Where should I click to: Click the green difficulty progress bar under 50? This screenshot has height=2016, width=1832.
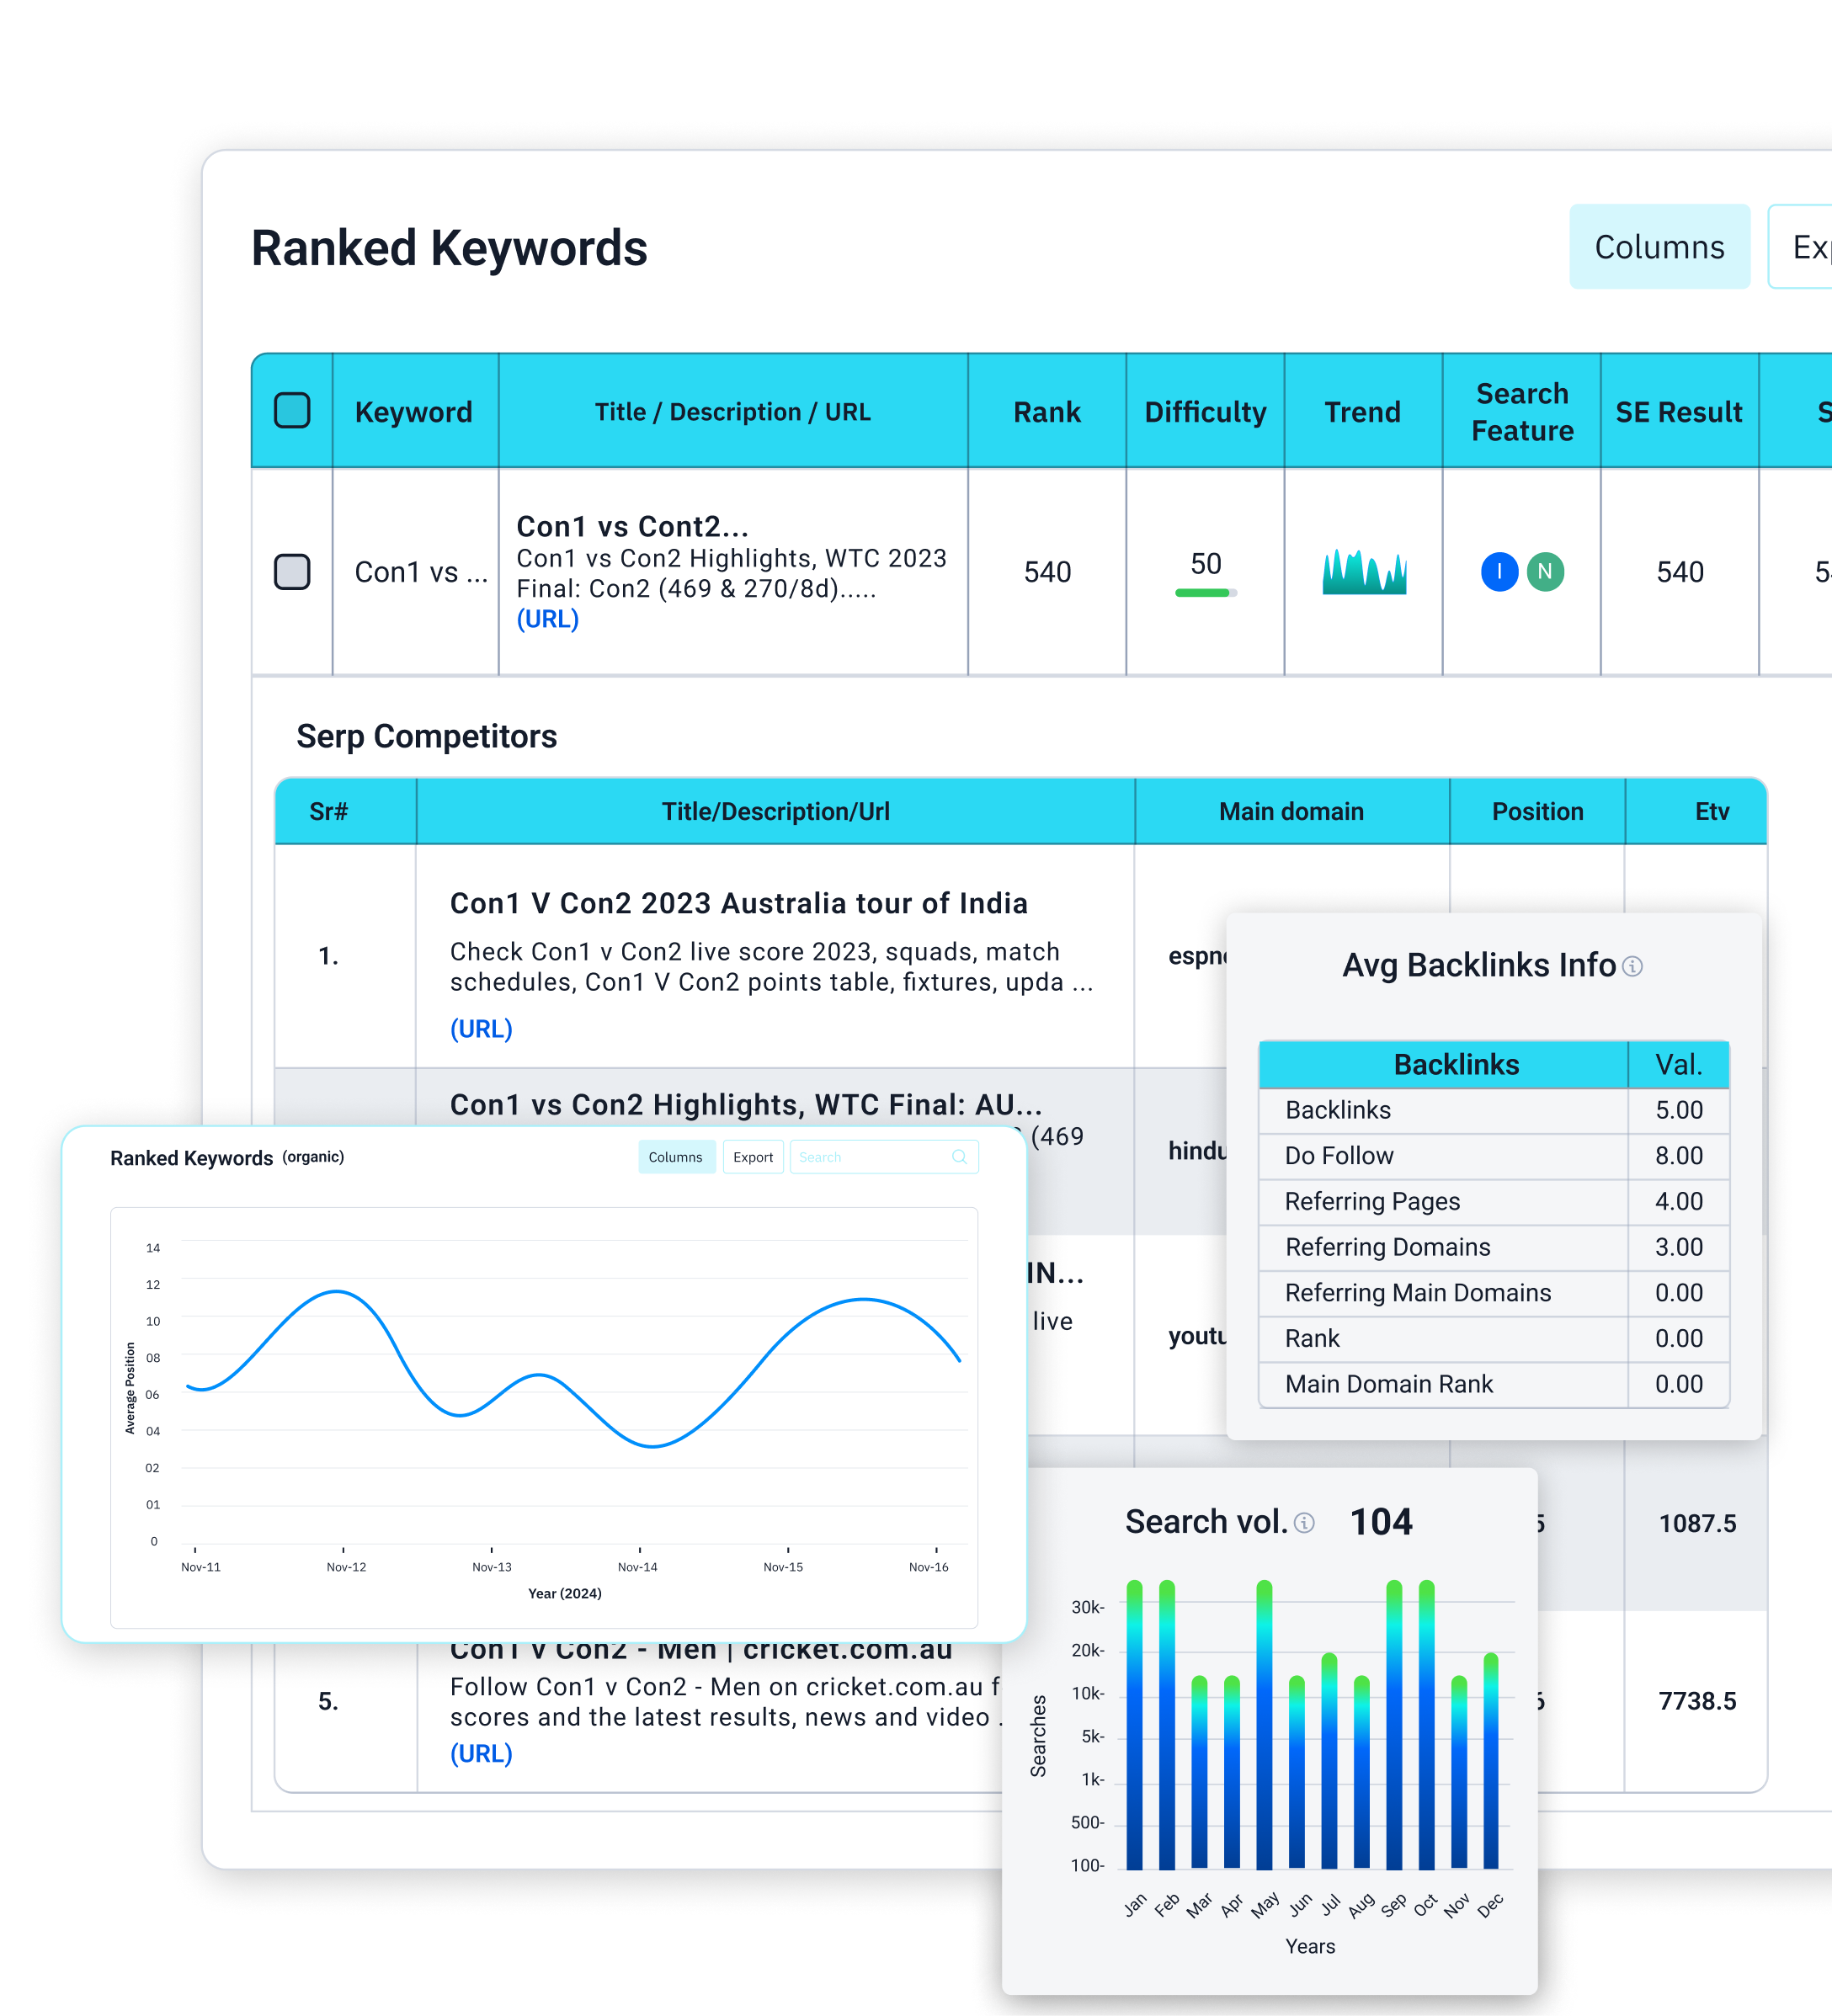coord(1204,593)
